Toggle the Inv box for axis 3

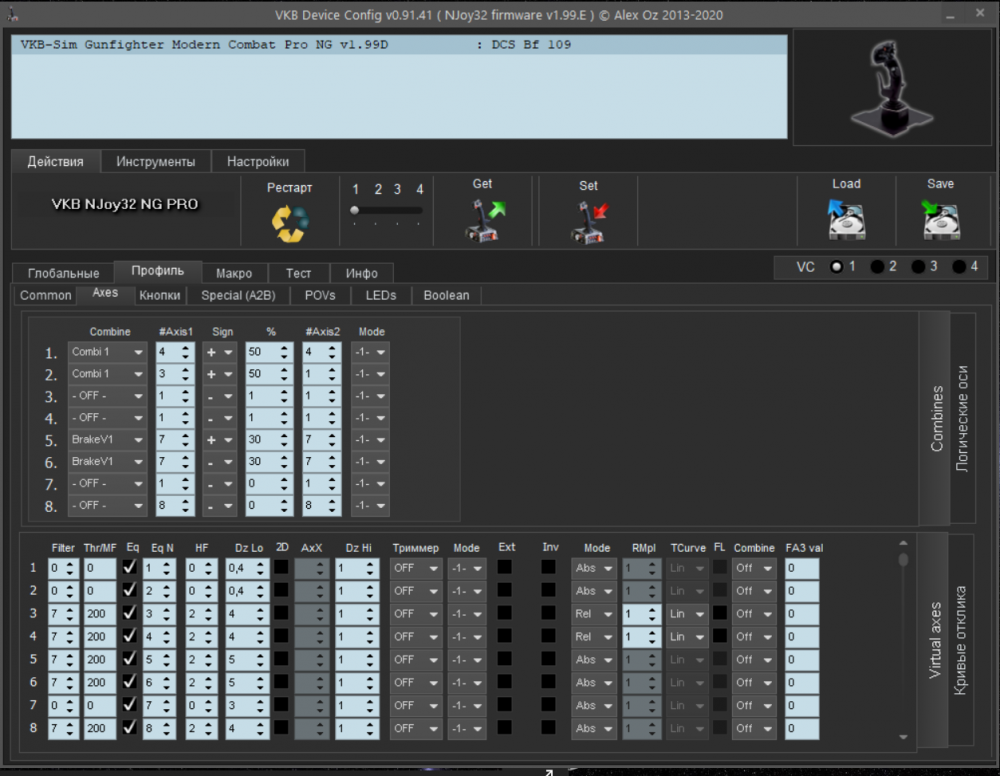(548, 613)
